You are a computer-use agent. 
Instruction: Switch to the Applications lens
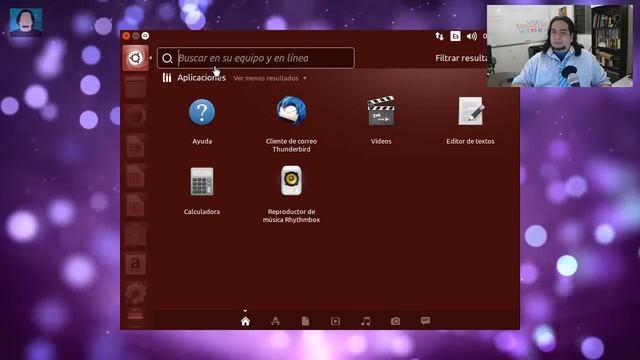coord(276,321)
